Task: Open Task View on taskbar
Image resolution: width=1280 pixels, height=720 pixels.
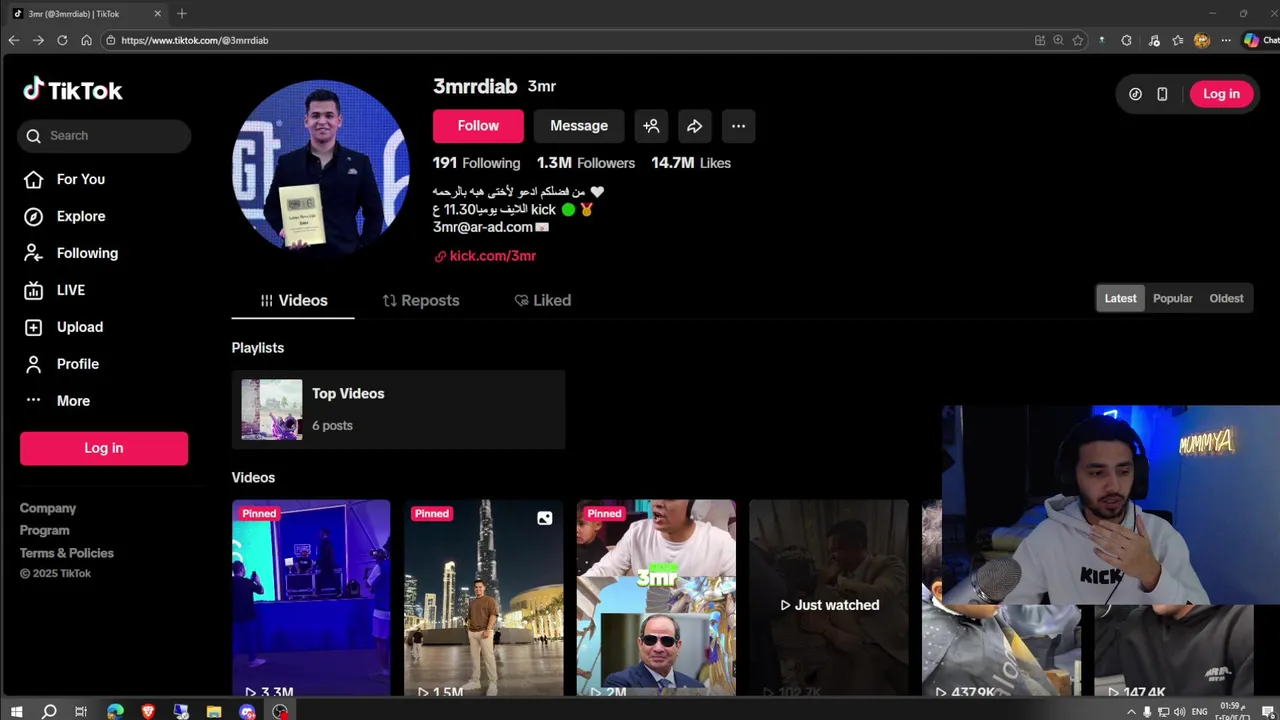Action: tap(81, 712)
